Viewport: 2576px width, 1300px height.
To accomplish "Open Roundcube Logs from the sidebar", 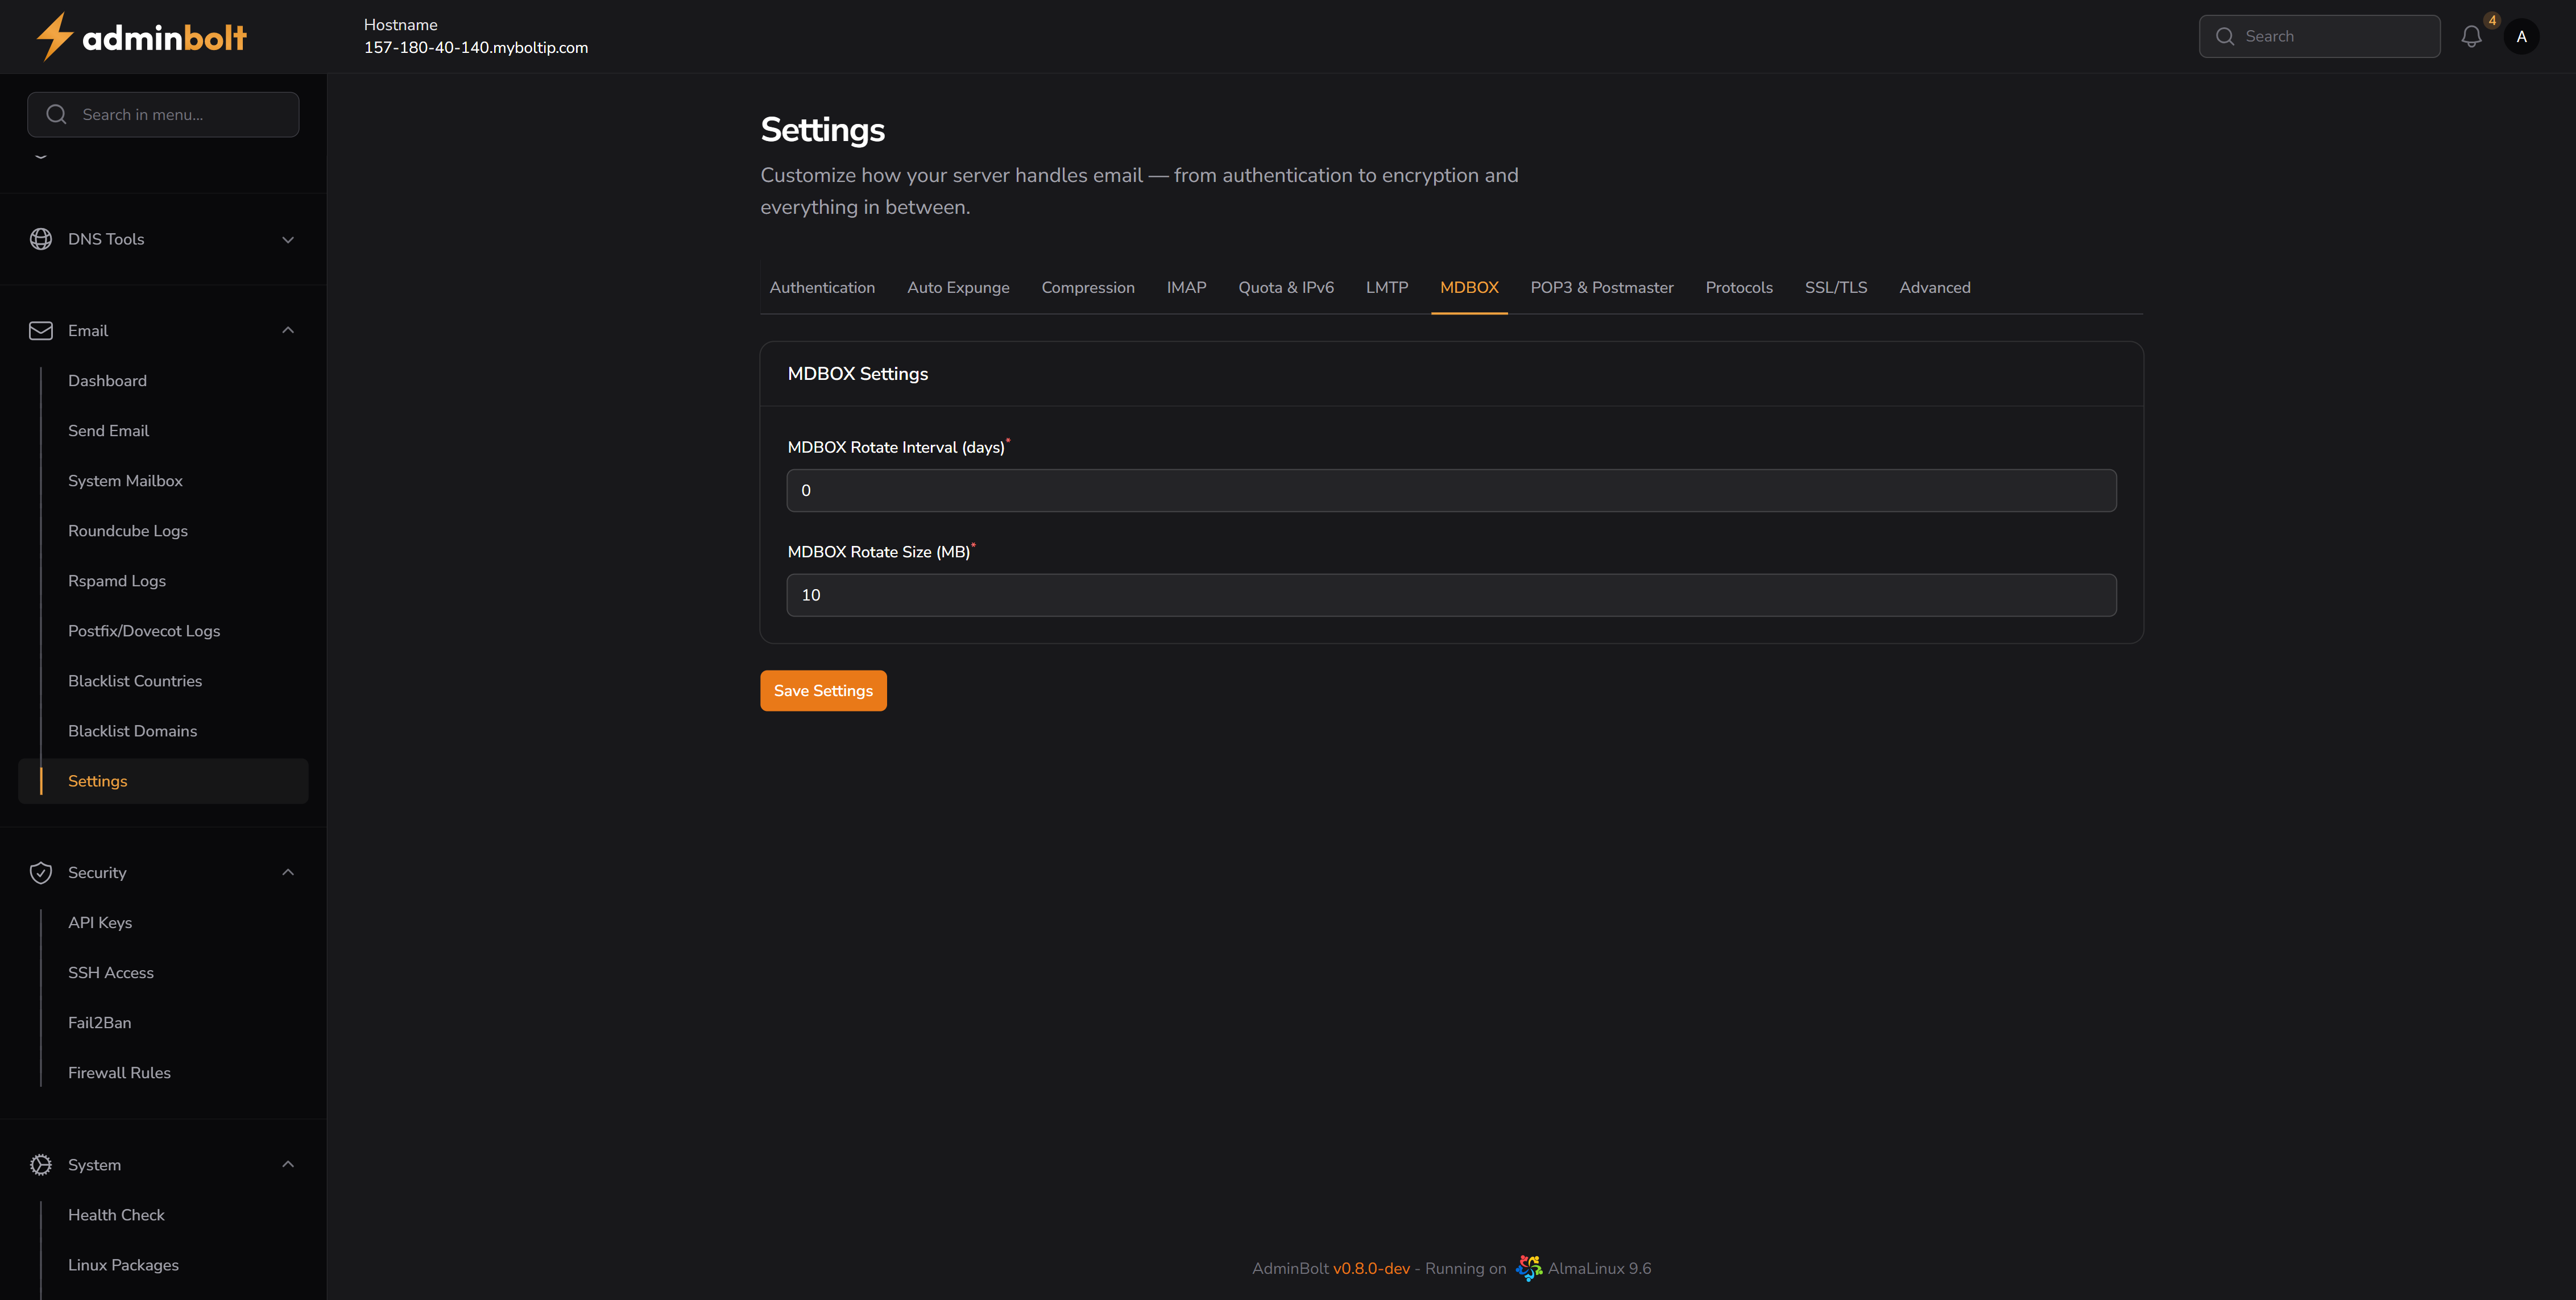I will pyautogui.click(x=127, y=531).
